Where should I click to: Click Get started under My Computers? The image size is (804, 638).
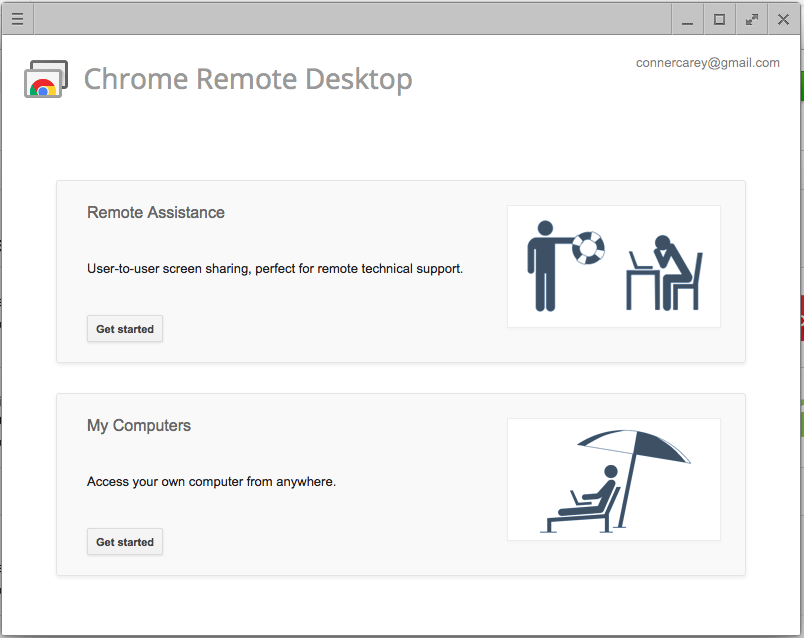tap(125, 542)
